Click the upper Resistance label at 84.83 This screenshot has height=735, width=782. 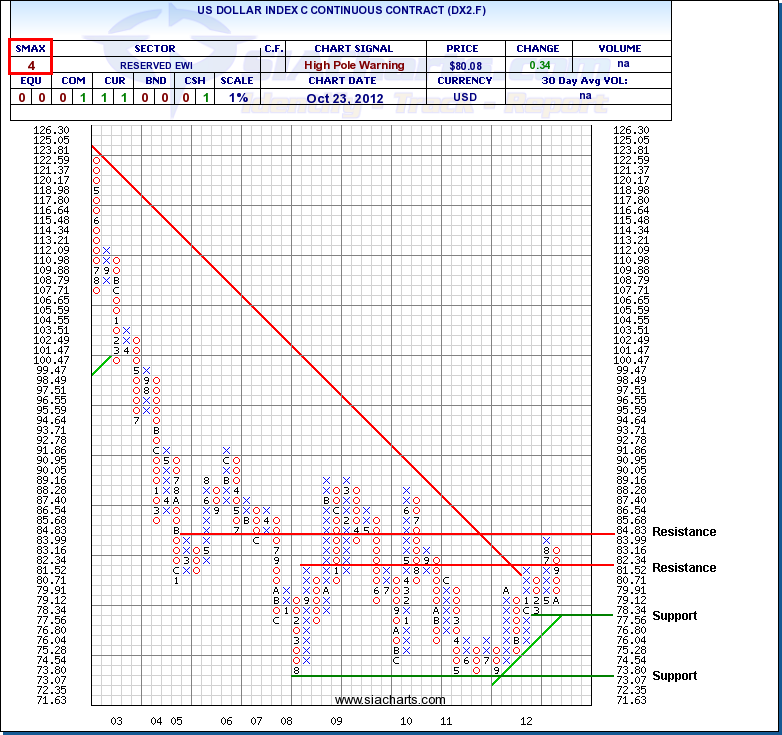684,532
